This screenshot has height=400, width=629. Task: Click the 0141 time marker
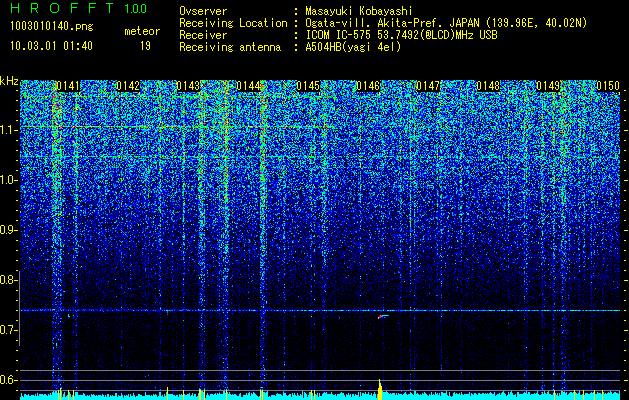(x=68, y=86)
